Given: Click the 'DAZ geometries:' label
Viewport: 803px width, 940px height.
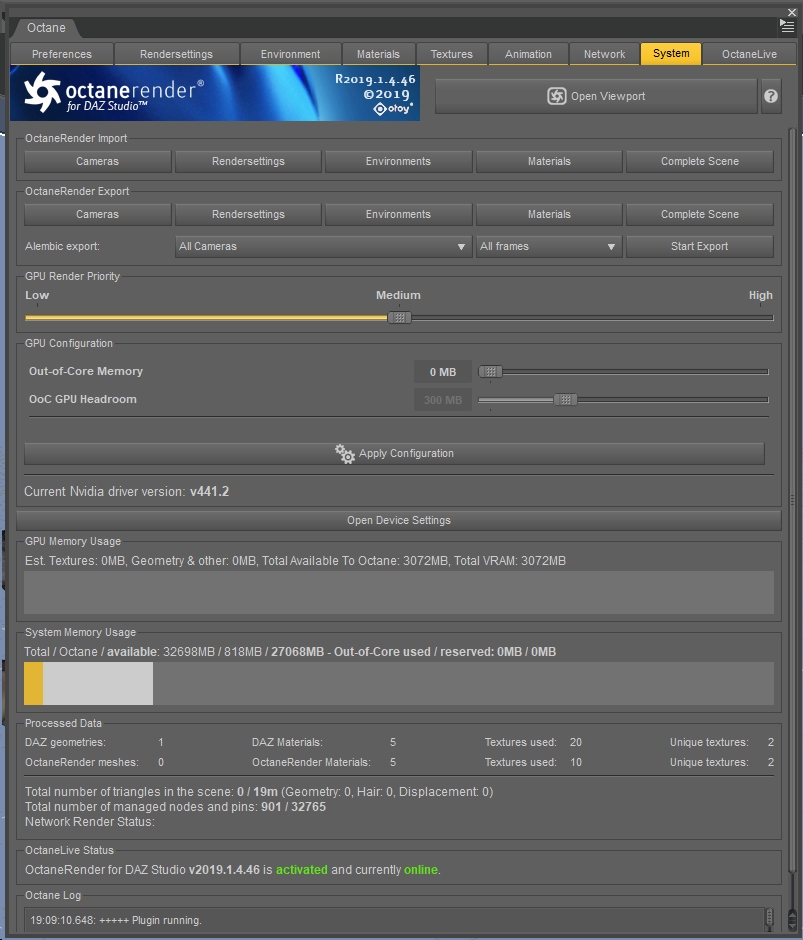Looking at the screenshot, I should click(x=65, y=742).
